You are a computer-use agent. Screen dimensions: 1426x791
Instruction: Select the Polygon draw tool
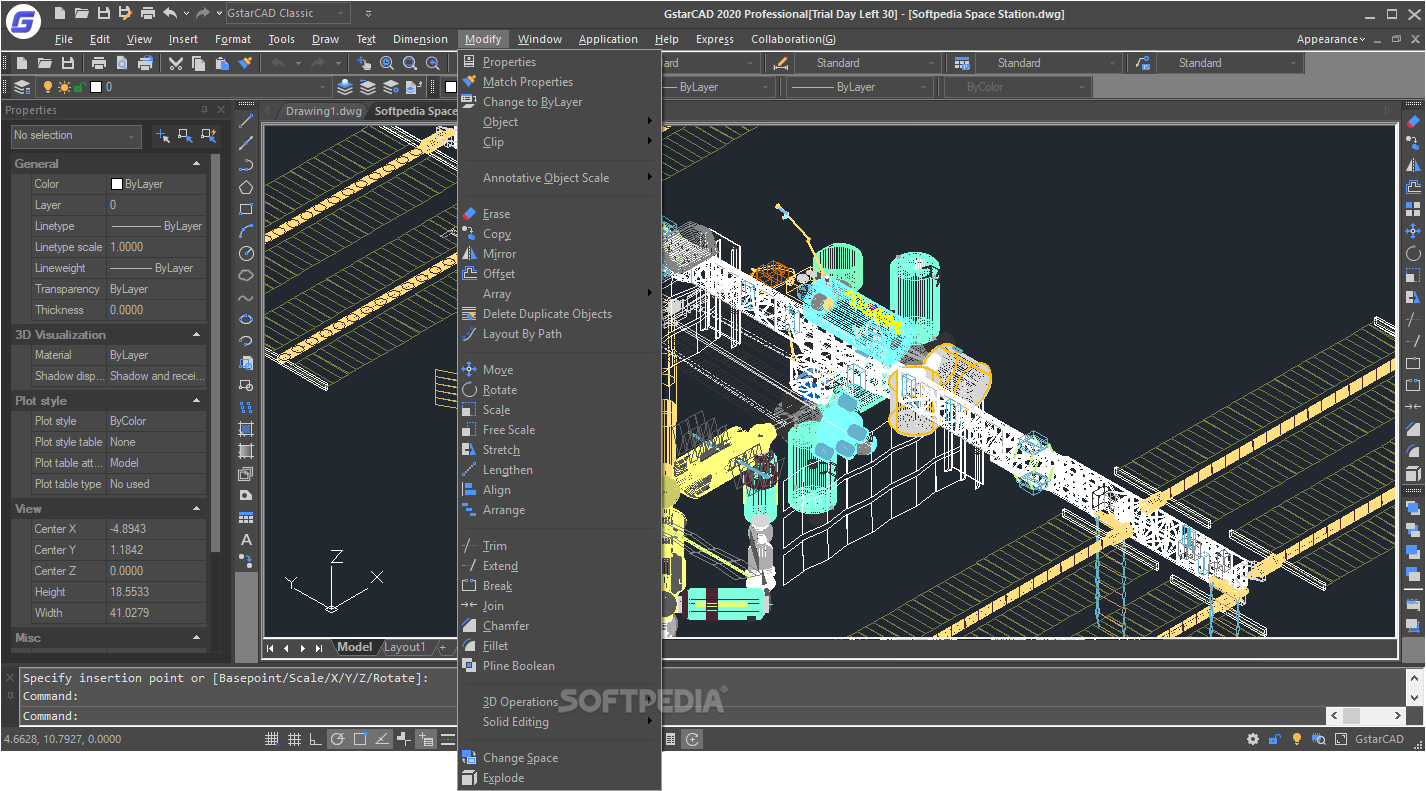coord(246,187)
